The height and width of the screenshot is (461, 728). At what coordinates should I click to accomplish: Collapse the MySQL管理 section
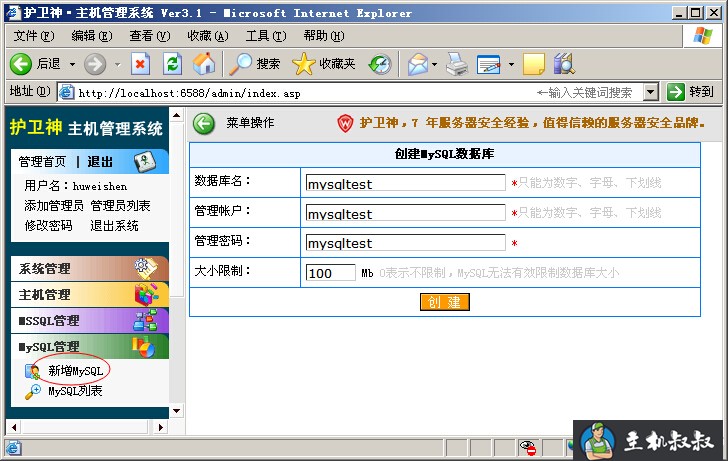[x=90, y=346]
